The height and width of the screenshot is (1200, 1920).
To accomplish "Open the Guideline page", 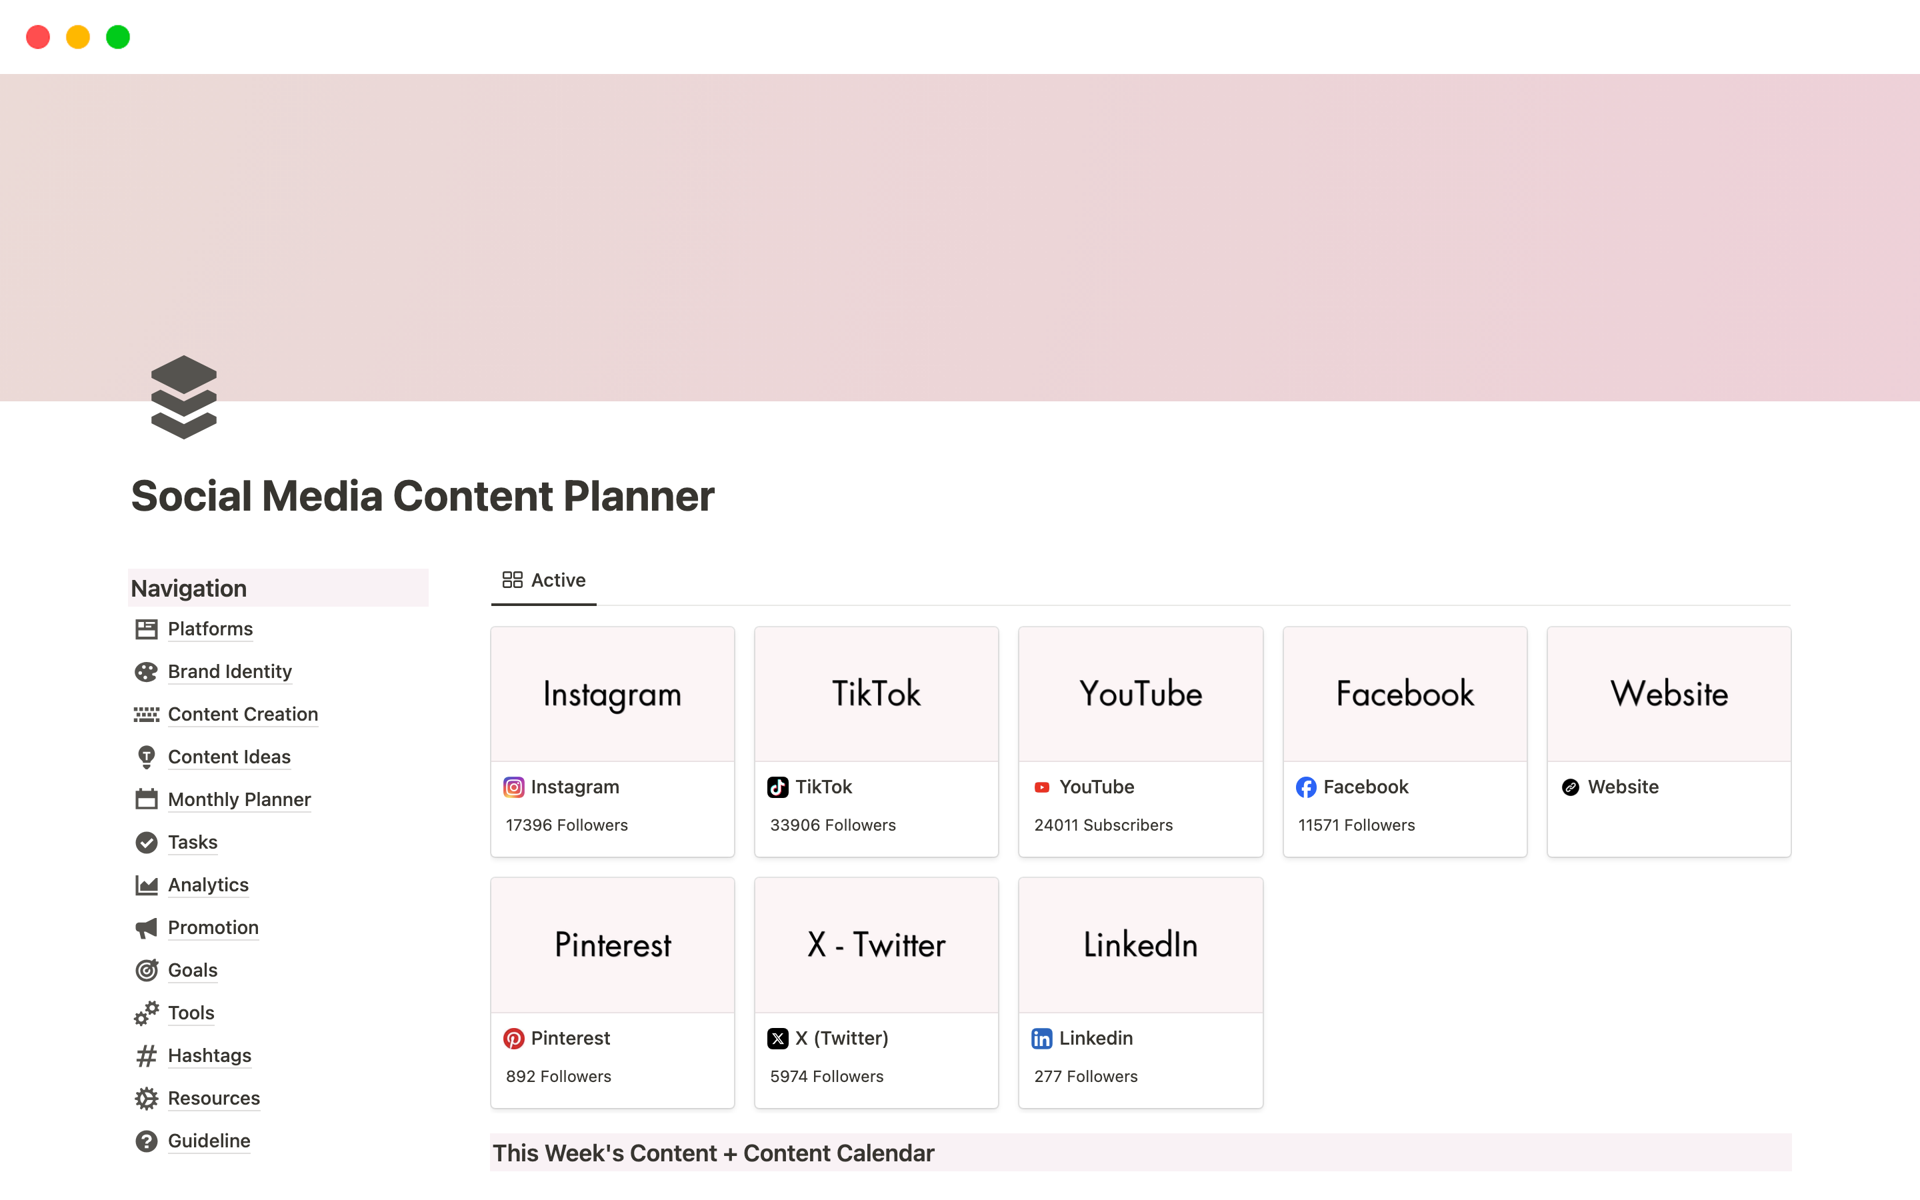I will 209,1141.
